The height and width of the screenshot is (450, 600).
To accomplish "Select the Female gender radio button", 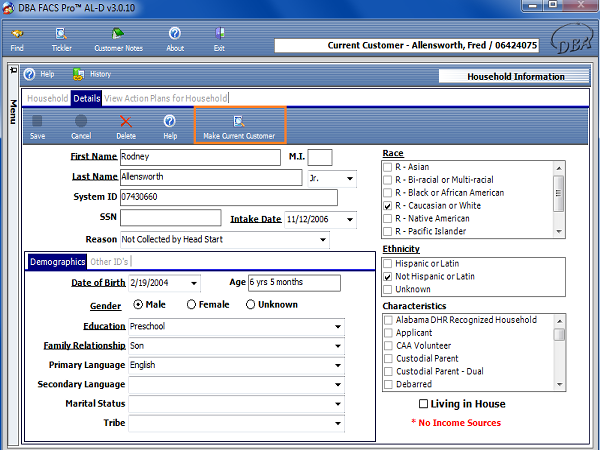I will (x=192, y=305).
